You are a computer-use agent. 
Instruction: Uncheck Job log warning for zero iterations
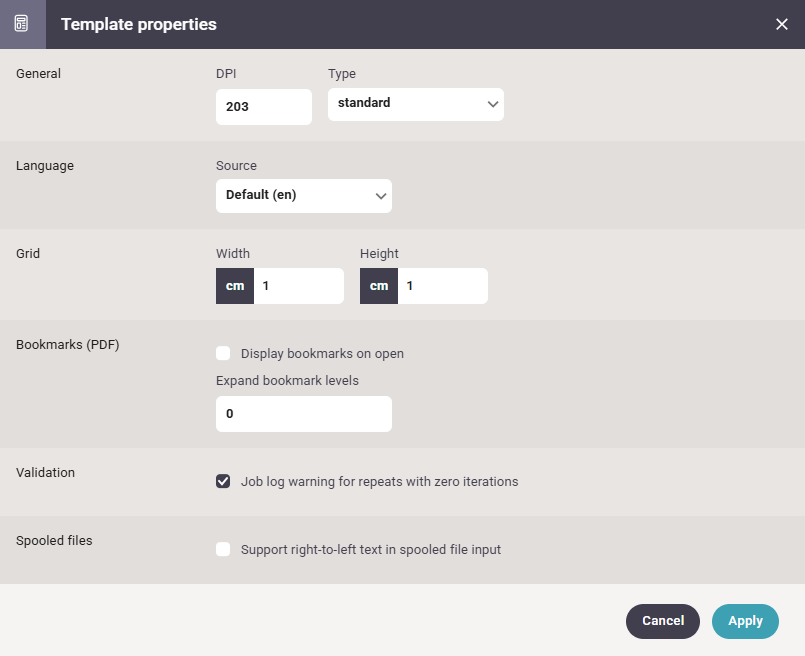click(x=223, y=481)
